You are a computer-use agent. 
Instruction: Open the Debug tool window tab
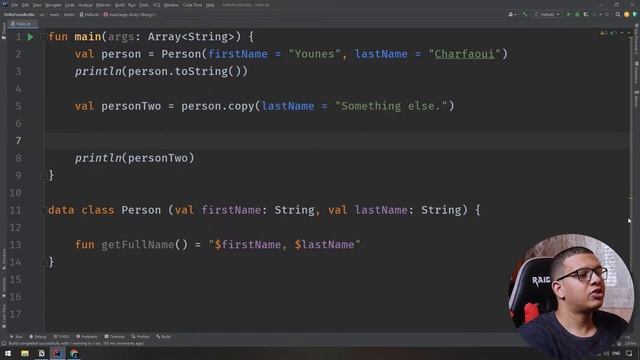pos(38,337)
